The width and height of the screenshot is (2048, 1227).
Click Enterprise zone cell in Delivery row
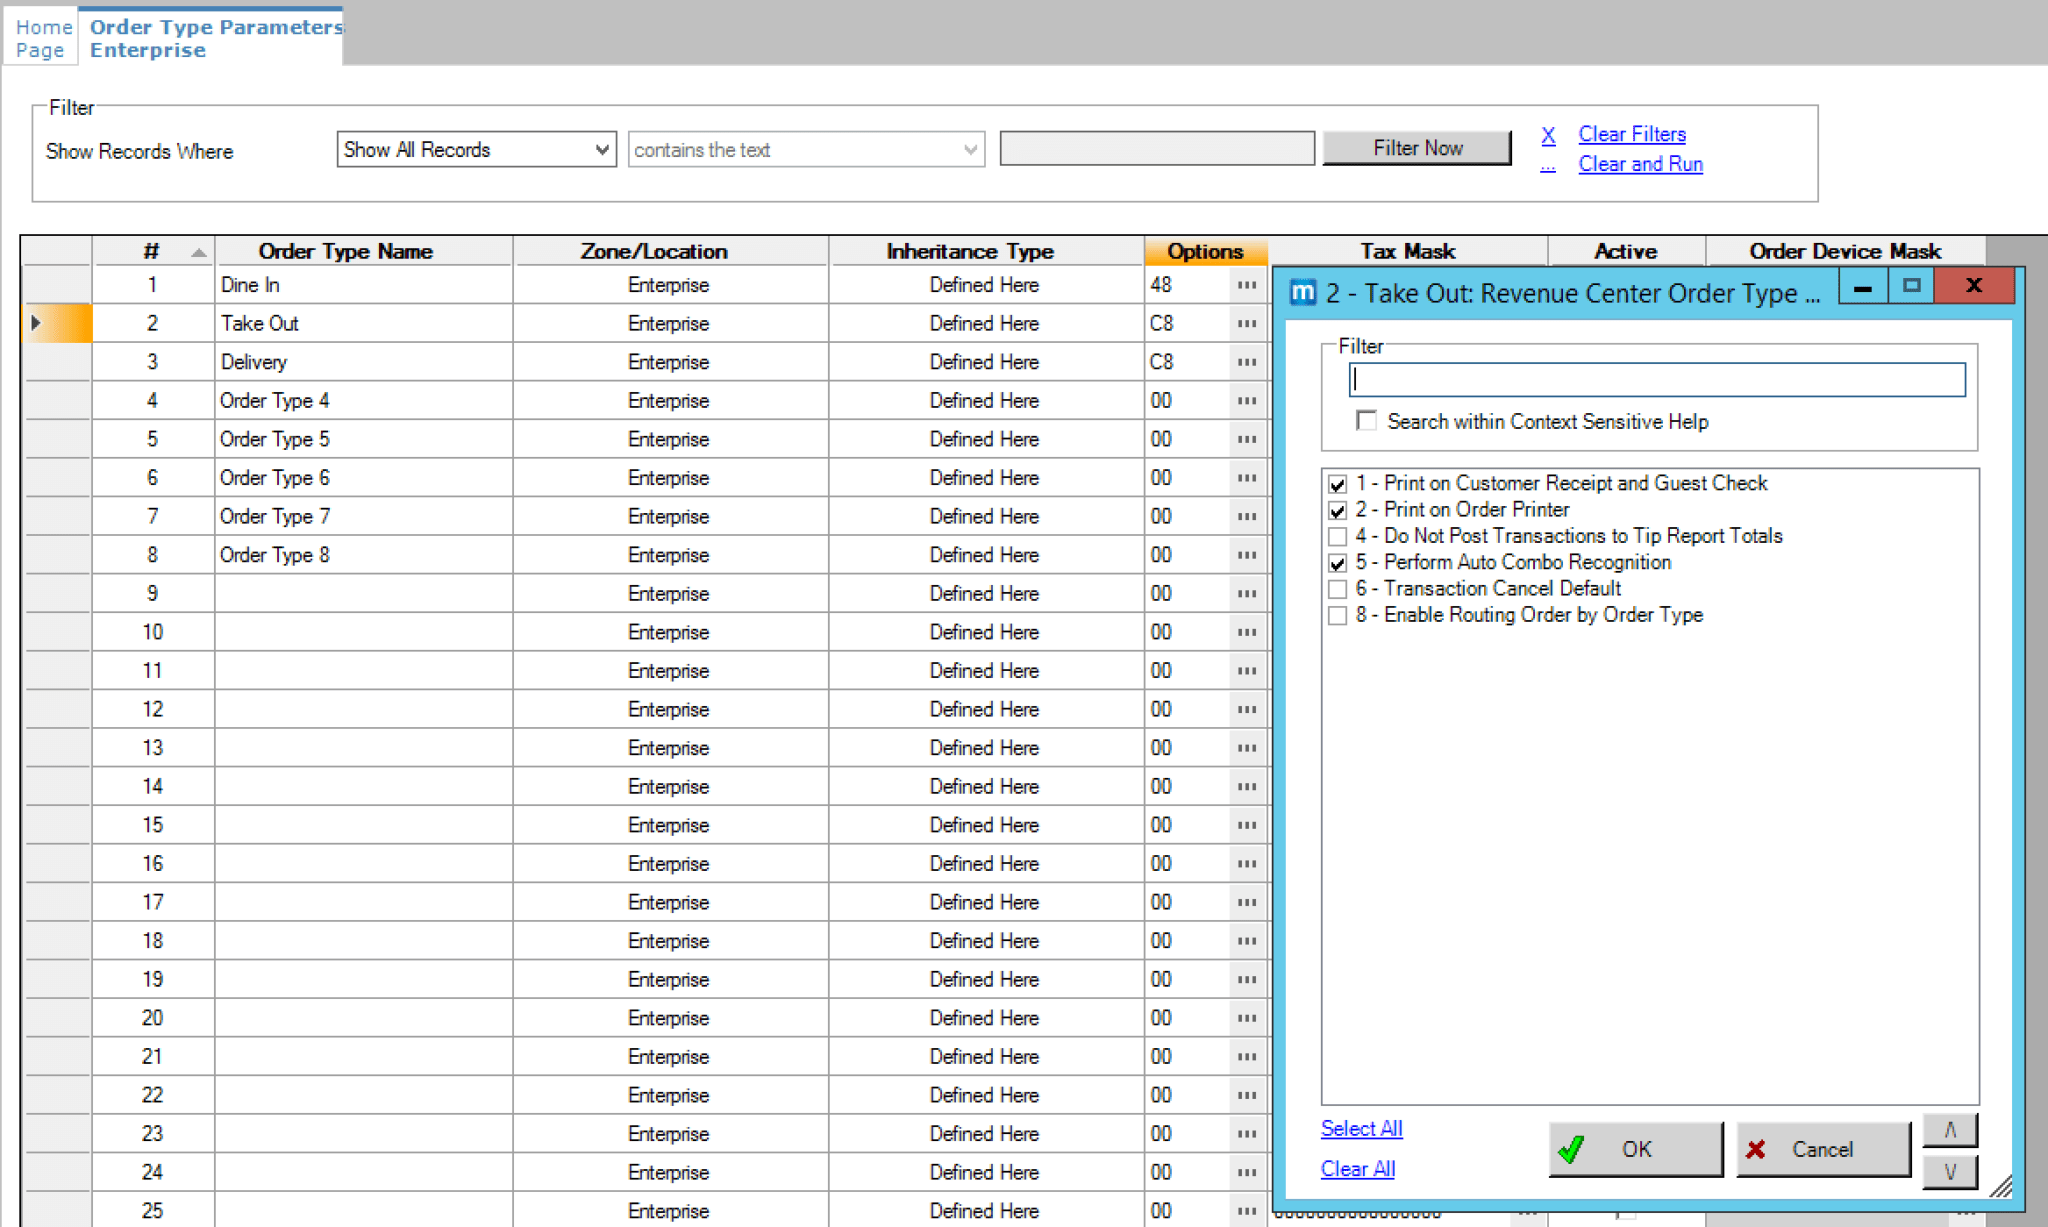(669, 362)
